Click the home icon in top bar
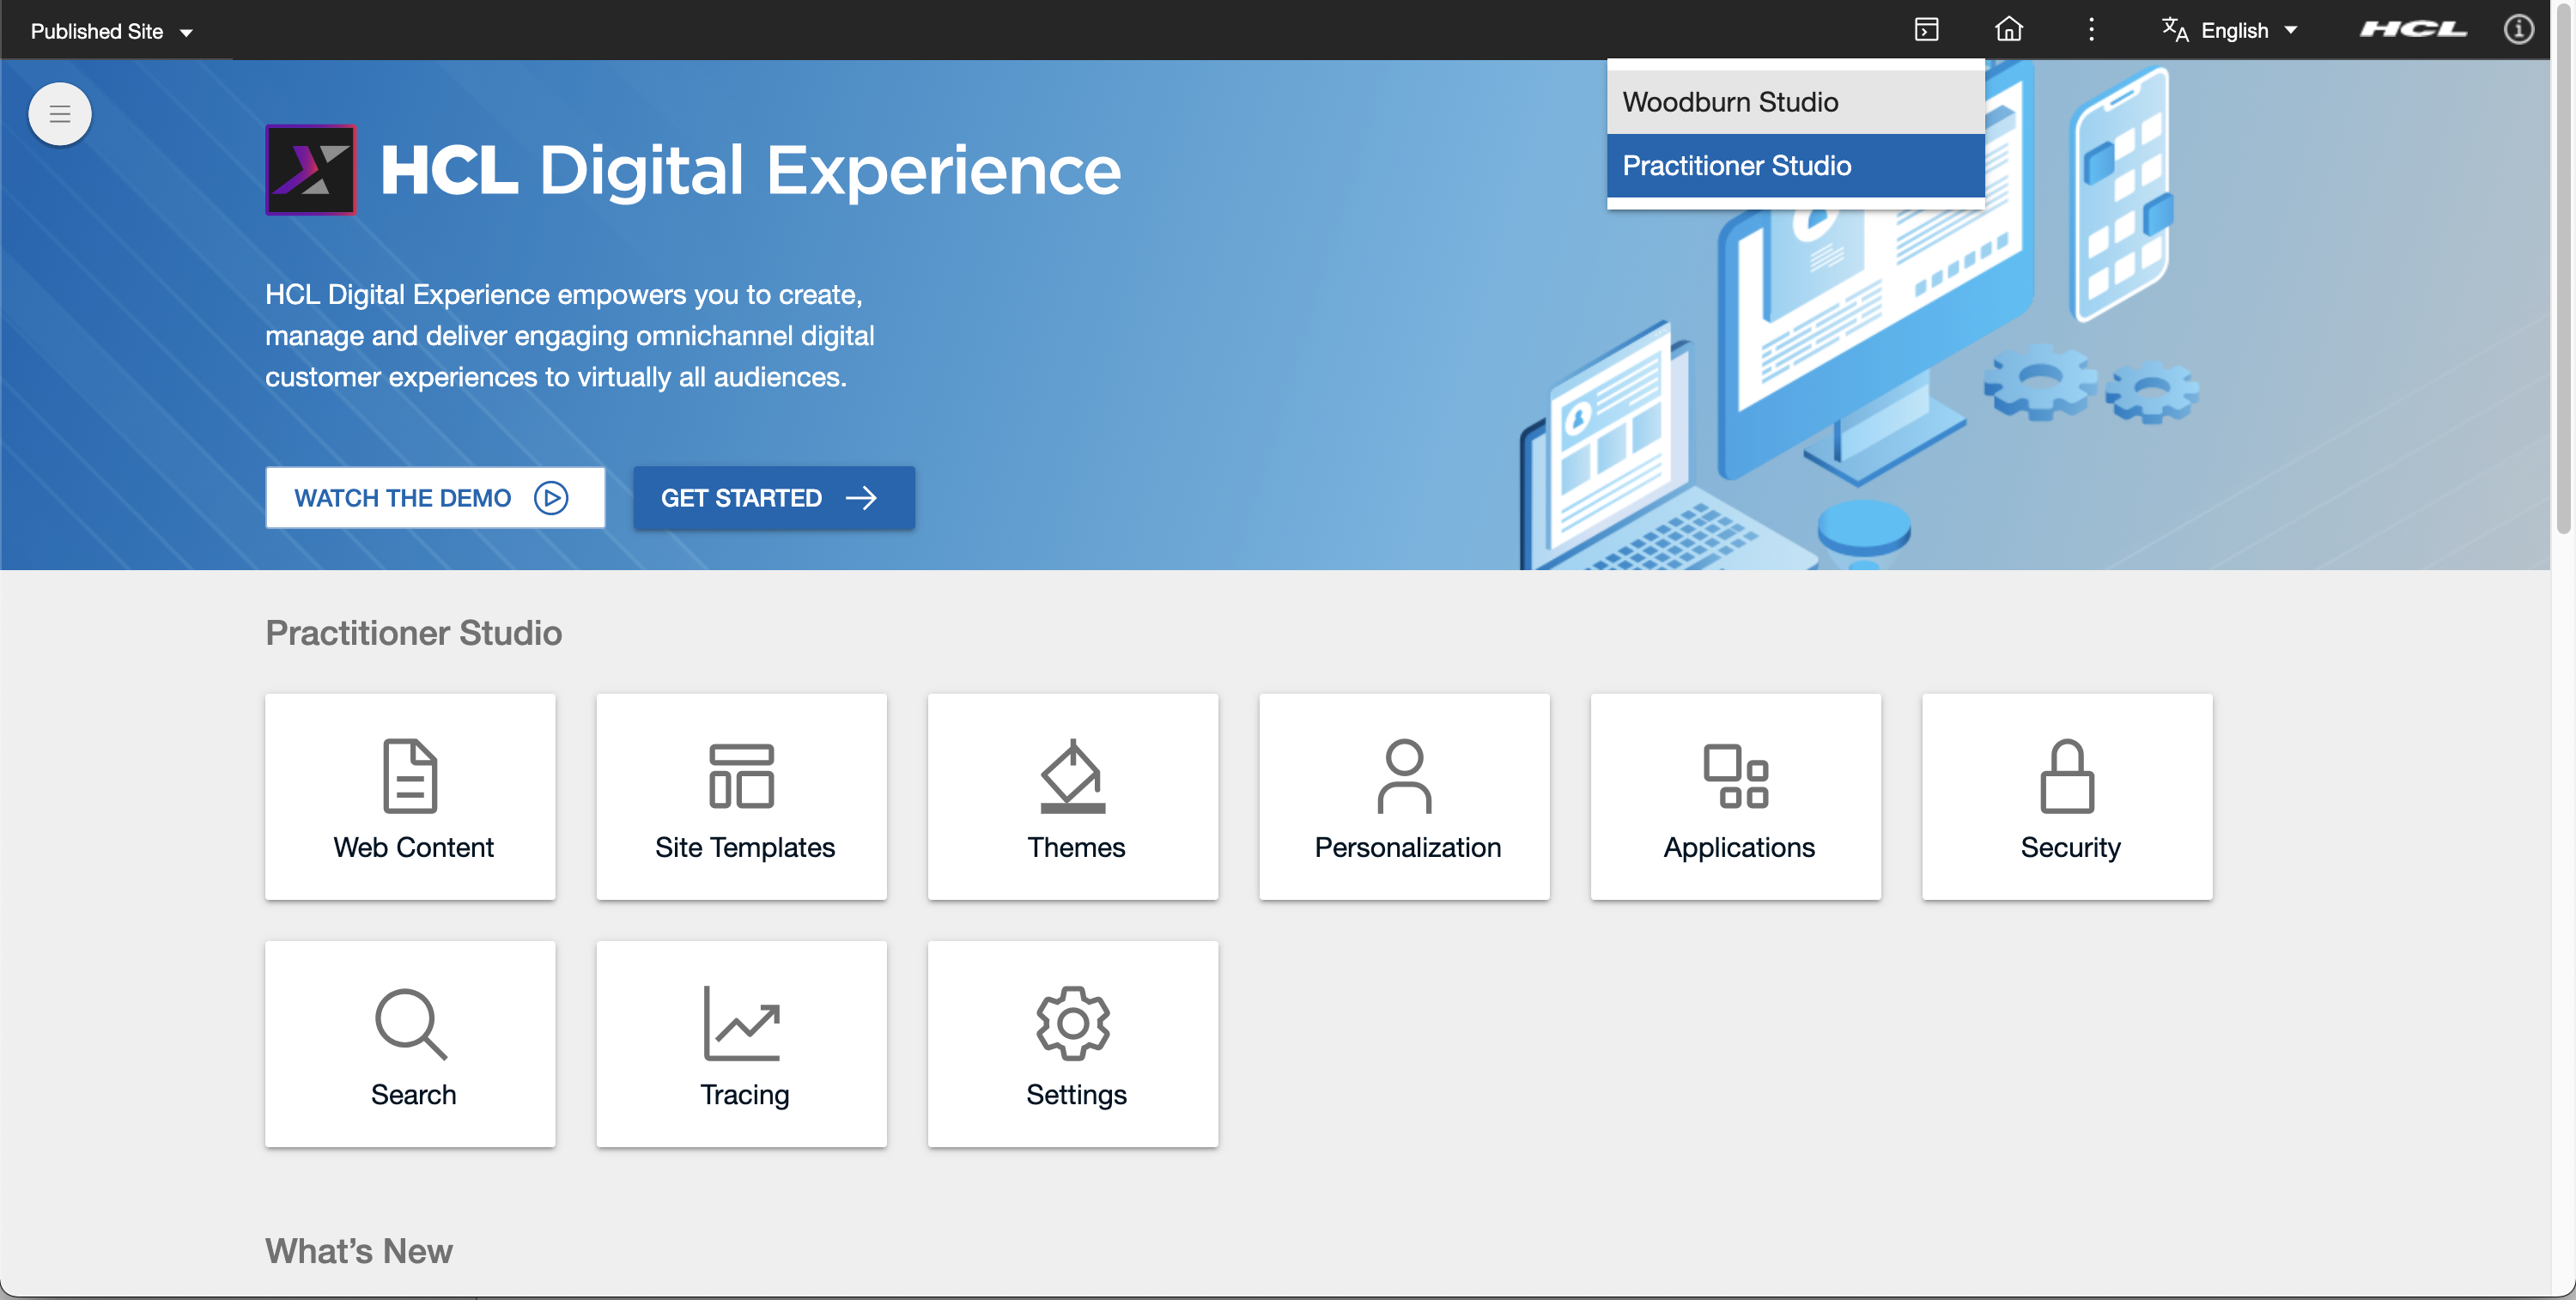 2008,30
